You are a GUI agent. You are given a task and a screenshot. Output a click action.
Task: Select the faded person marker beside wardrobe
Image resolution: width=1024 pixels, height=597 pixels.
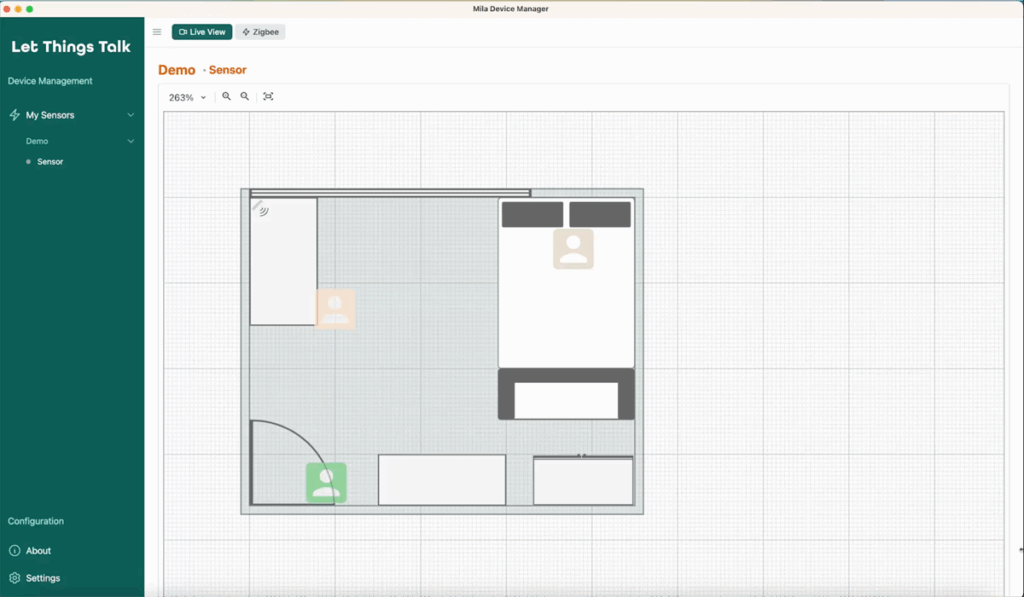coord(336,310)
